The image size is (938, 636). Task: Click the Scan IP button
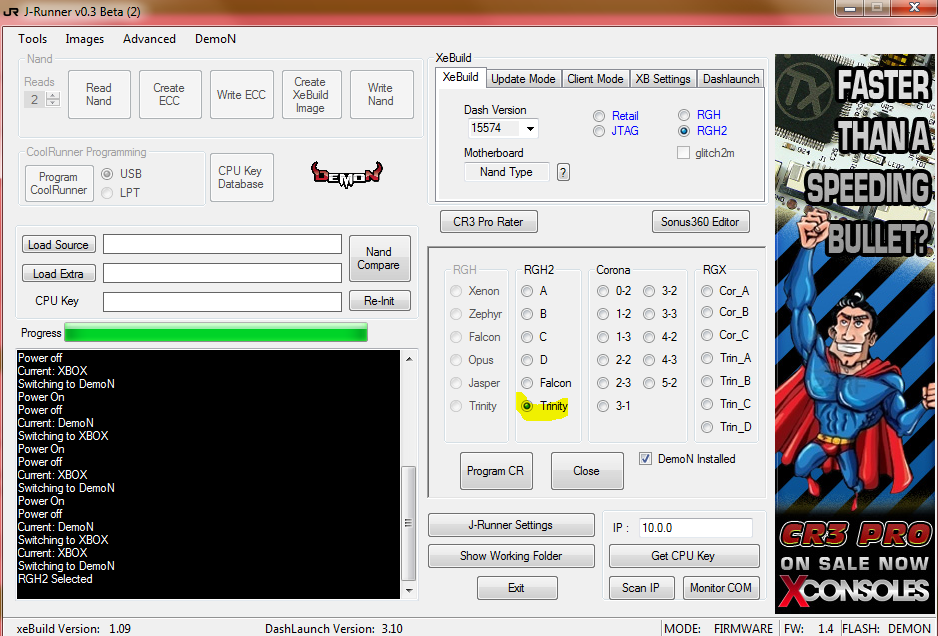tap(641, 588)
